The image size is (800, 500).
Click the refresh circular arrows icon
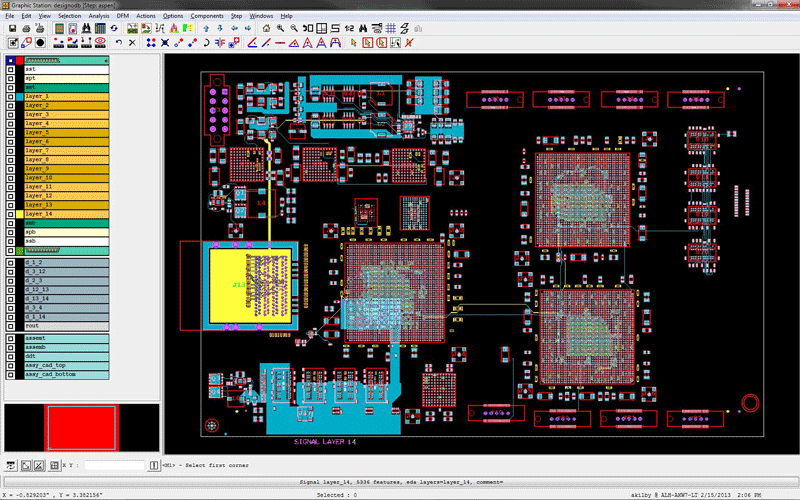point(114,29)
